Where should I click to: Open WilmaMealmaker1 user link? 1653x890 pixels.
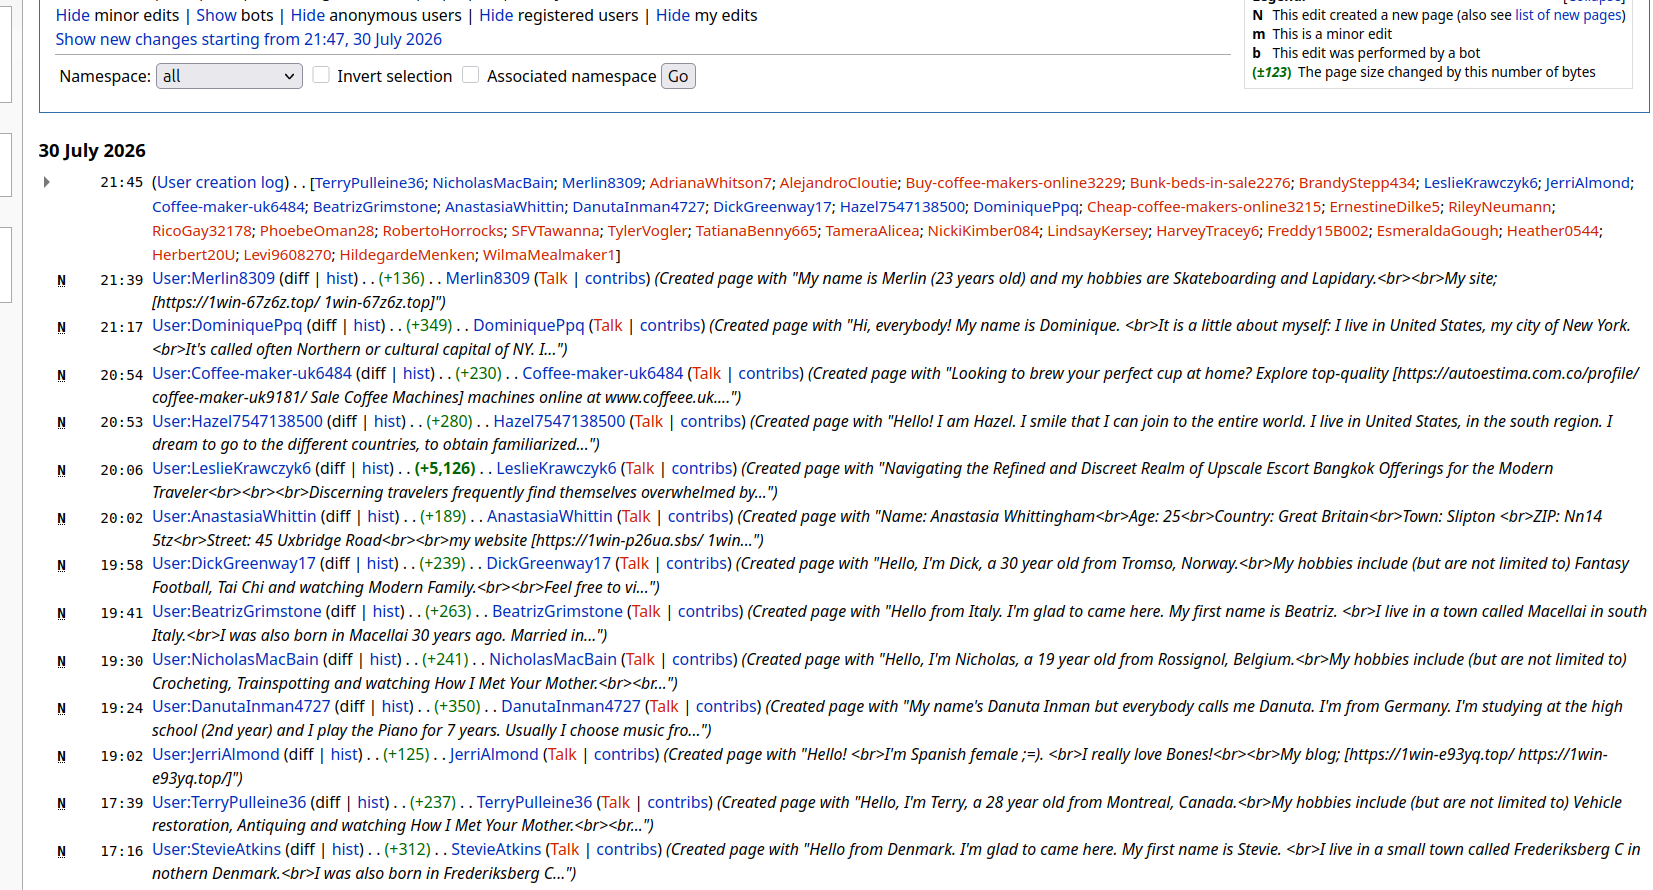(549, 254)
